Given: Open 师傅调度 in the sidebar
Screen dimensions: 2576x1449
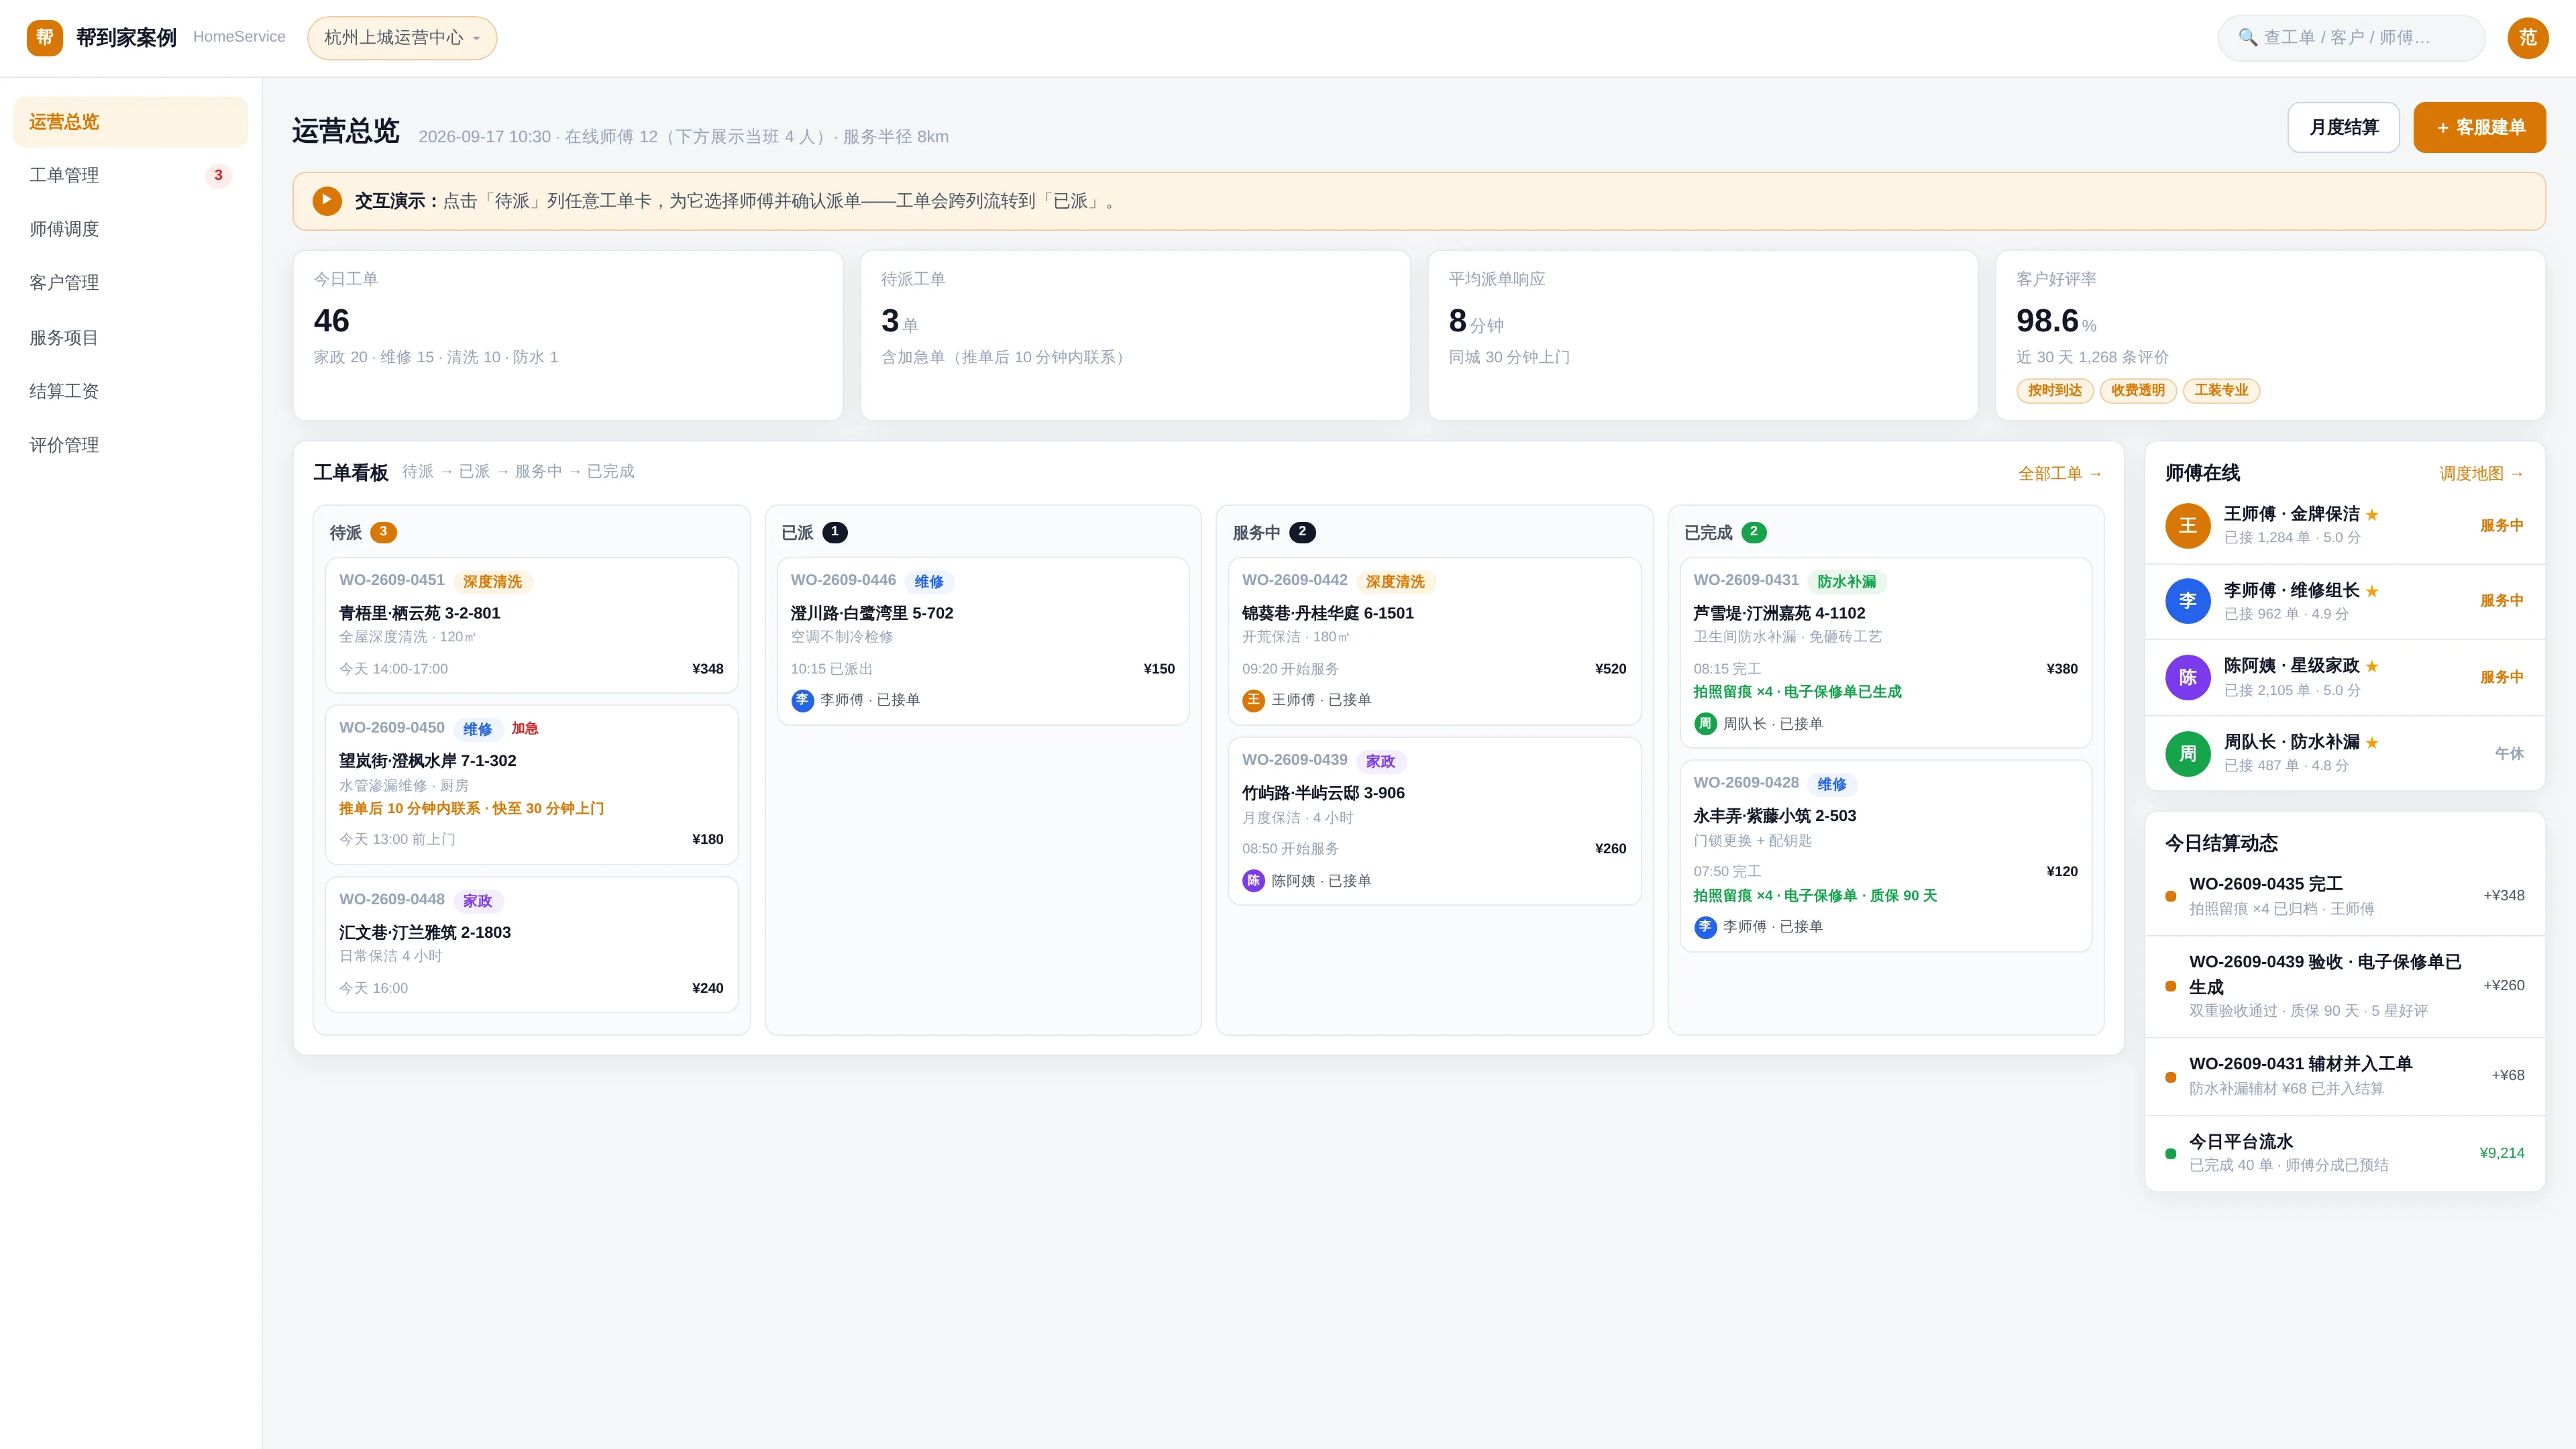Looking at the screenshot, I should 130,229.
